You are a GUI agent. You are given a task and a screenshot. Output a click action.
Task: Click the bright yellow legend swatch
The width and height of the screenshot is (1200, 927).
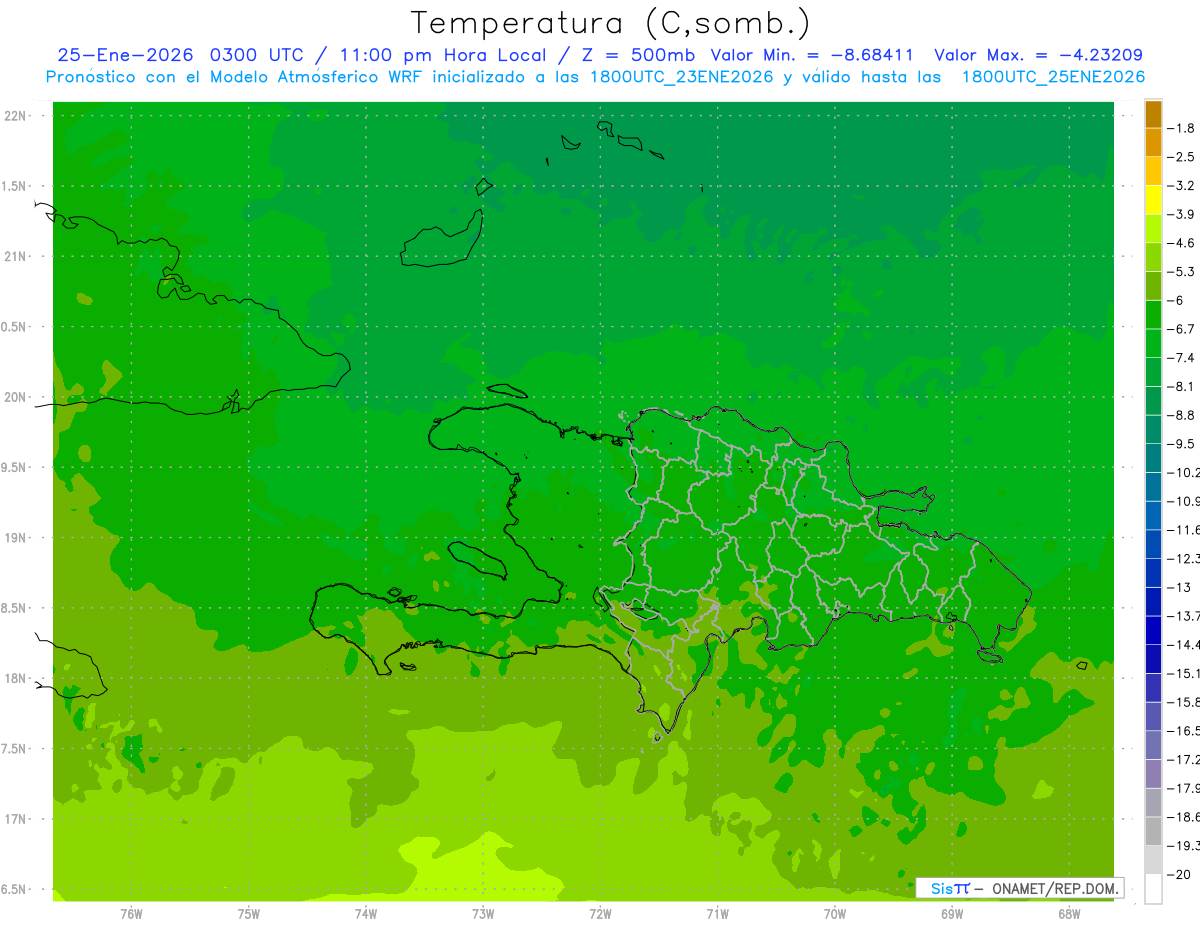tap(1153, 200)
